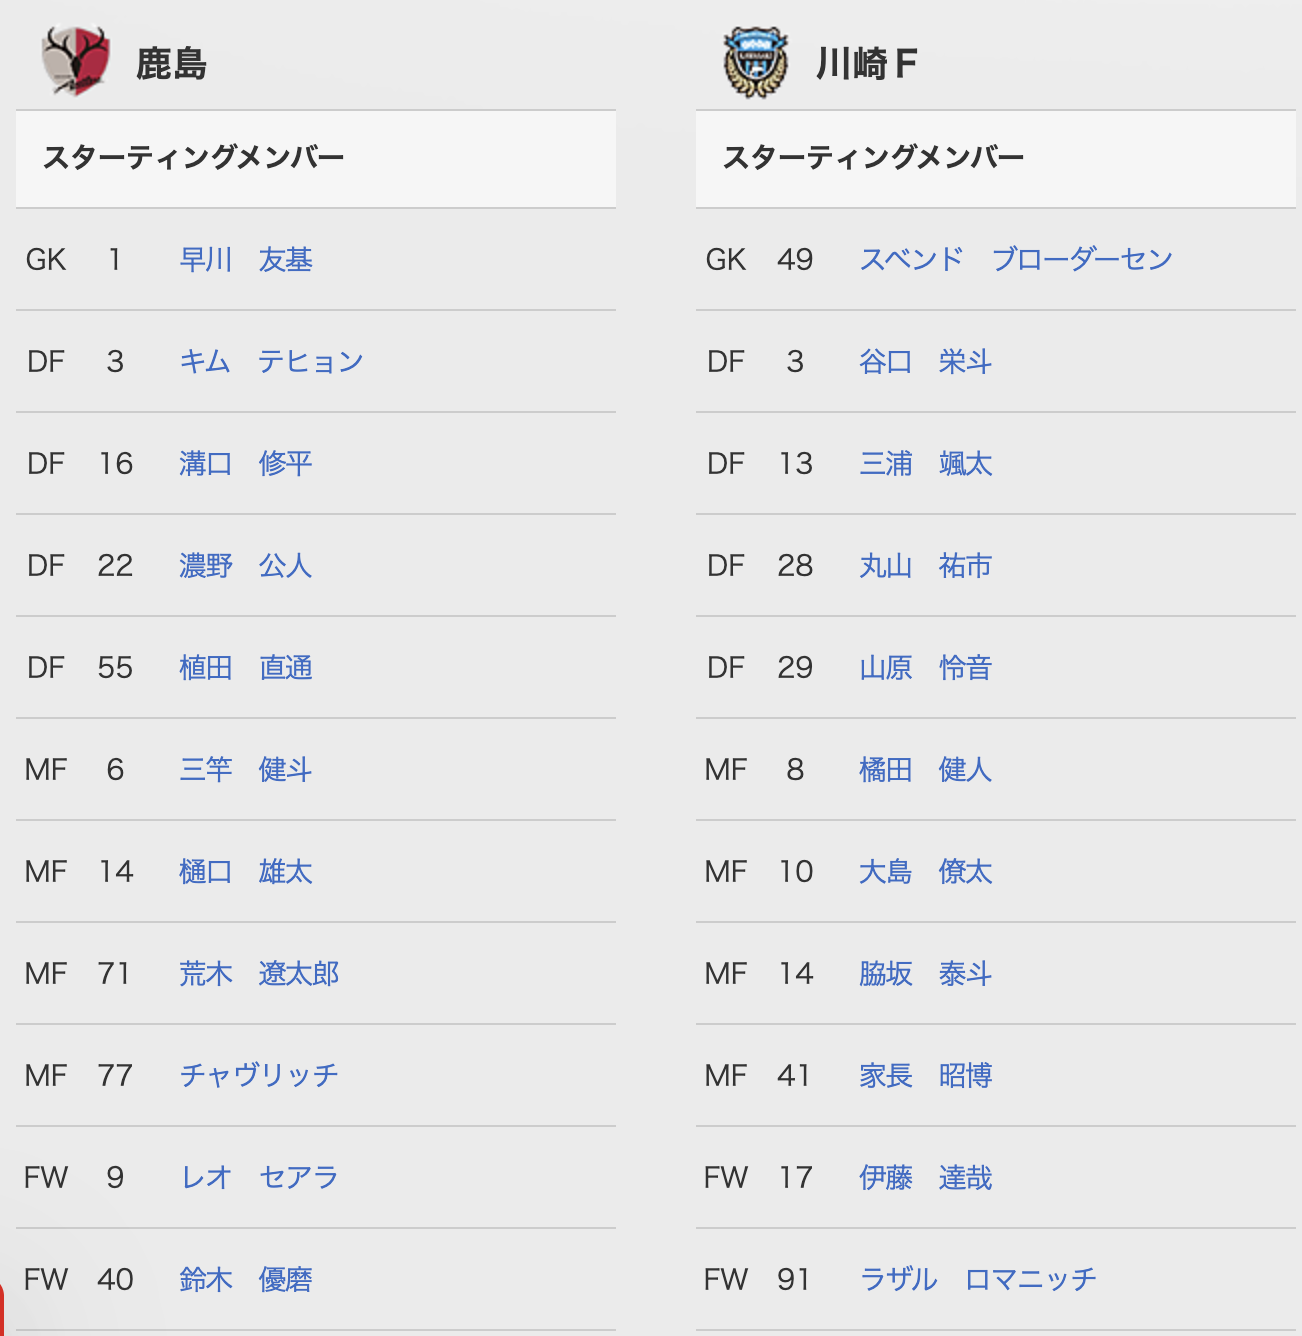Click the 三竿 健斗 name link
The width and height of the screenshot is (1302, 1336).
point(246,770)
